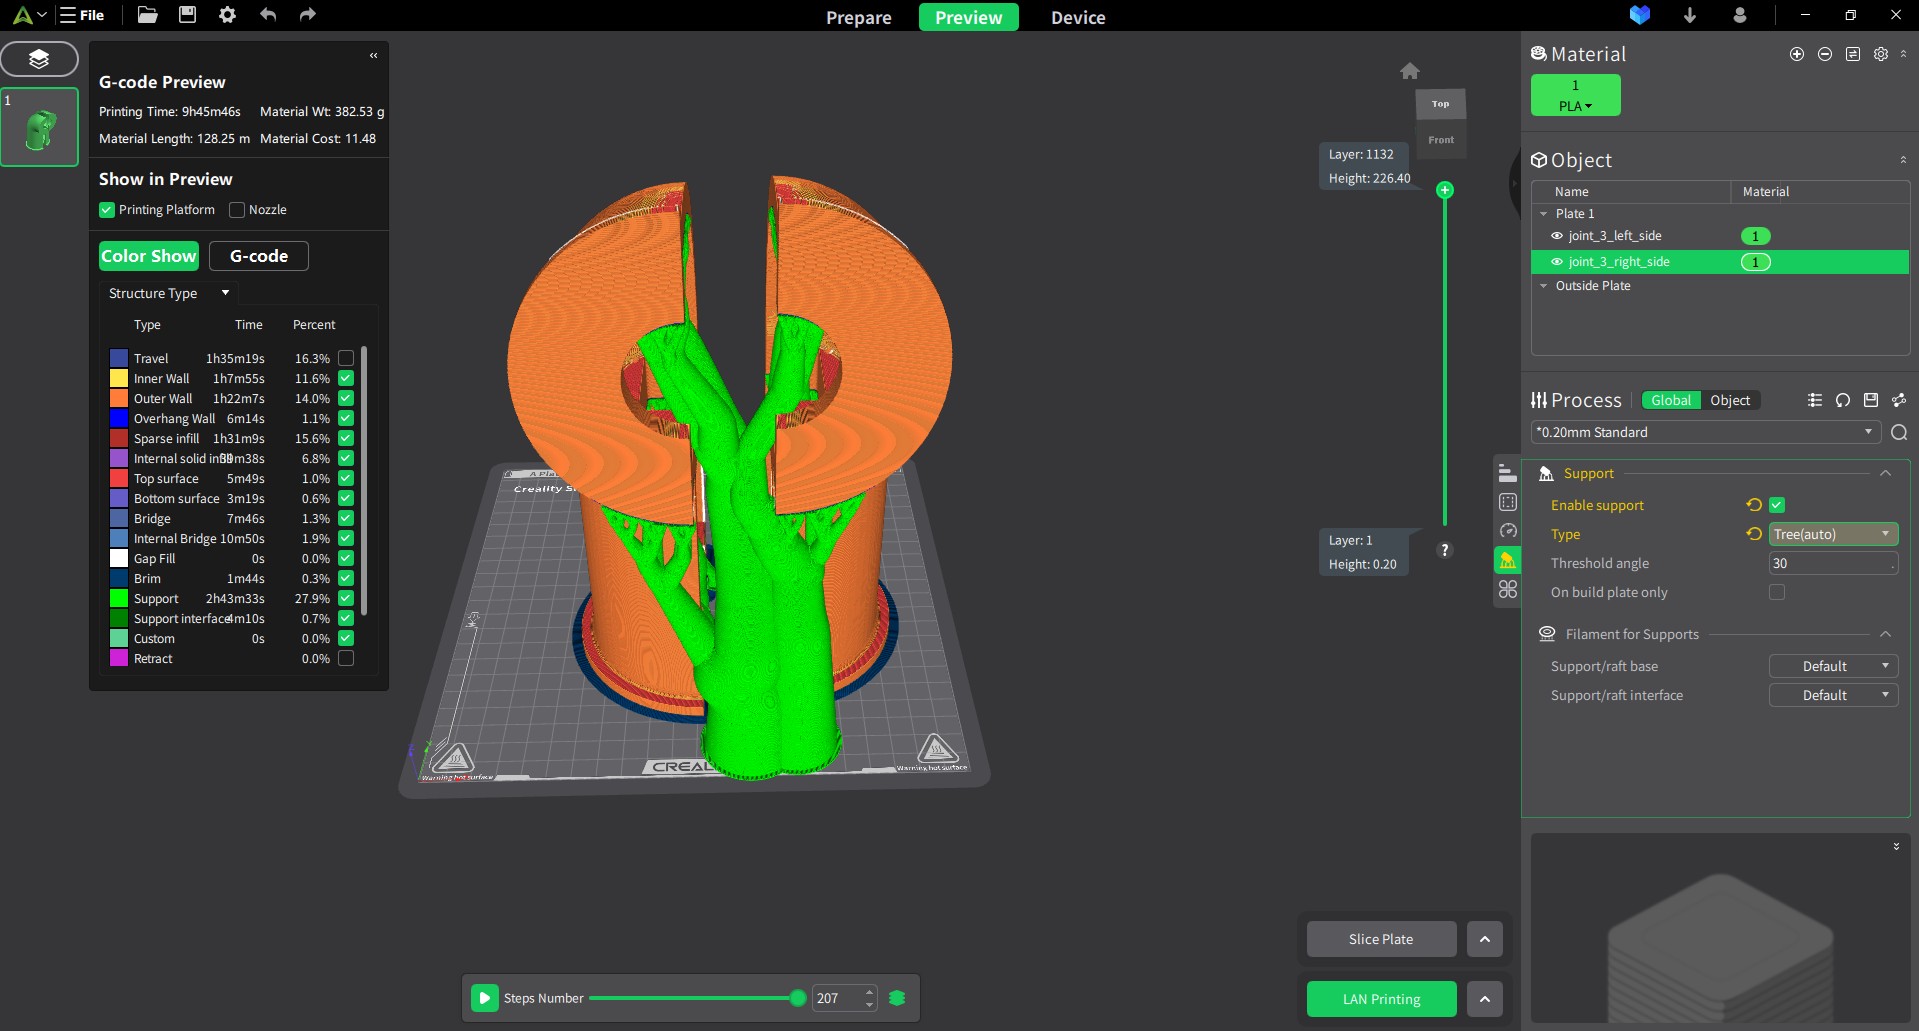Open the Speed settings gauge icon
The height and width of the screenshot is (1031, 1919).
(x=1508, y=530)
